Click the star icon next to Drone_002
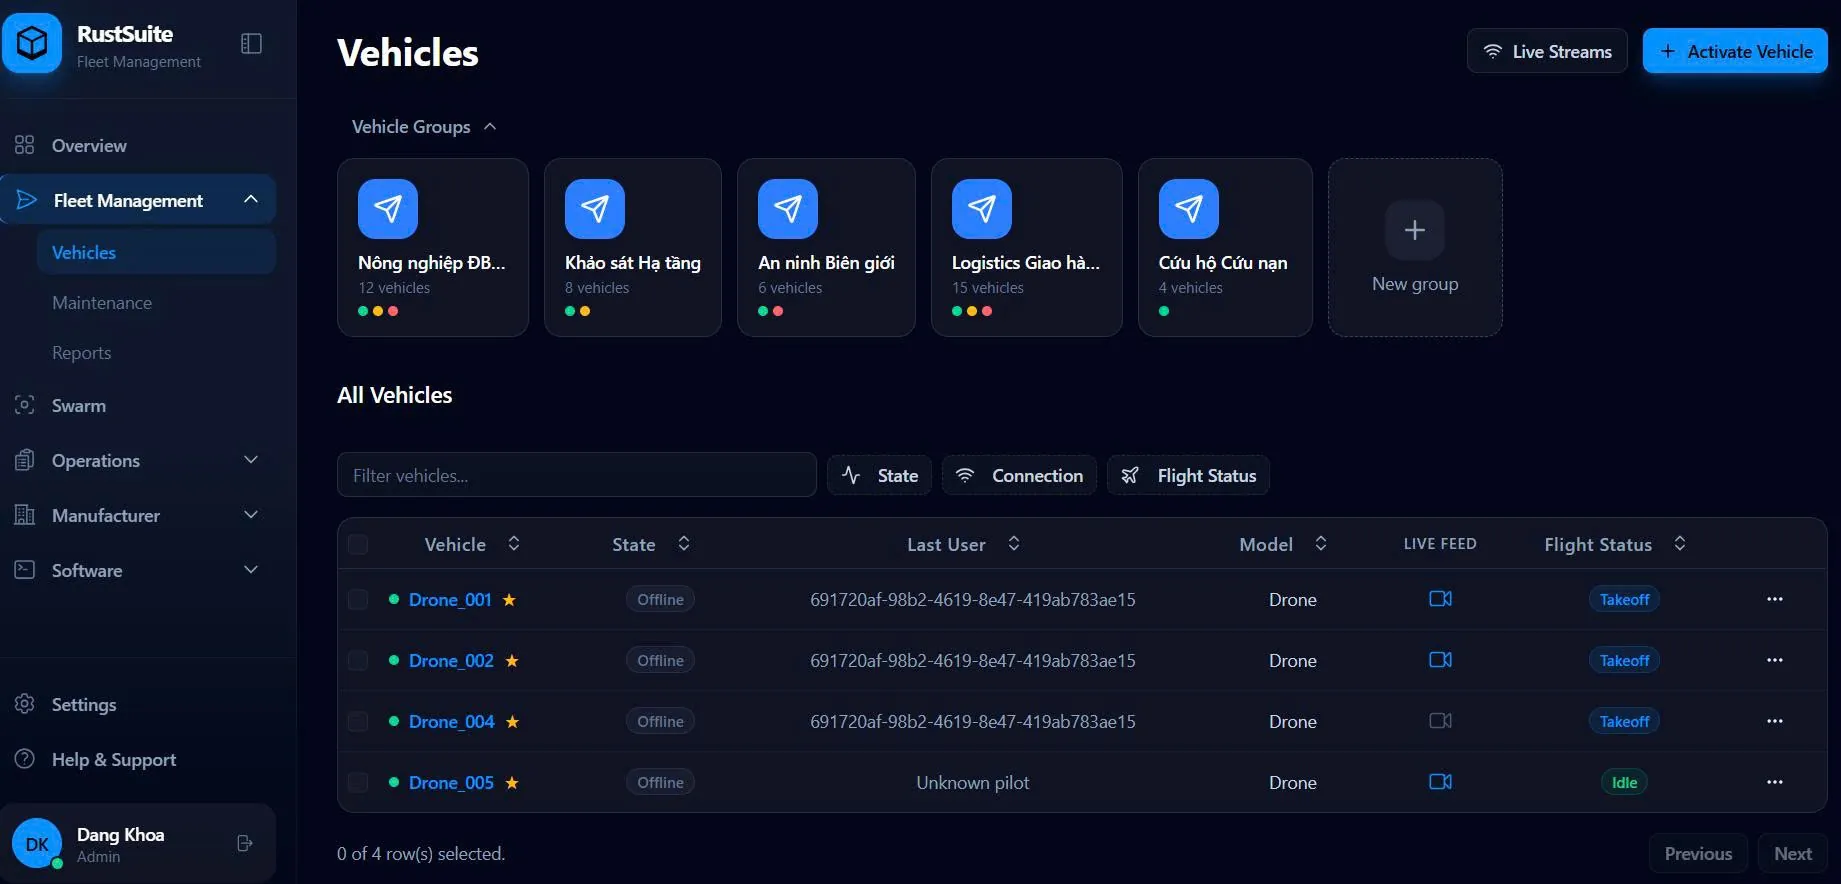This screenshot has height=884, width=1841. [512, 661]
